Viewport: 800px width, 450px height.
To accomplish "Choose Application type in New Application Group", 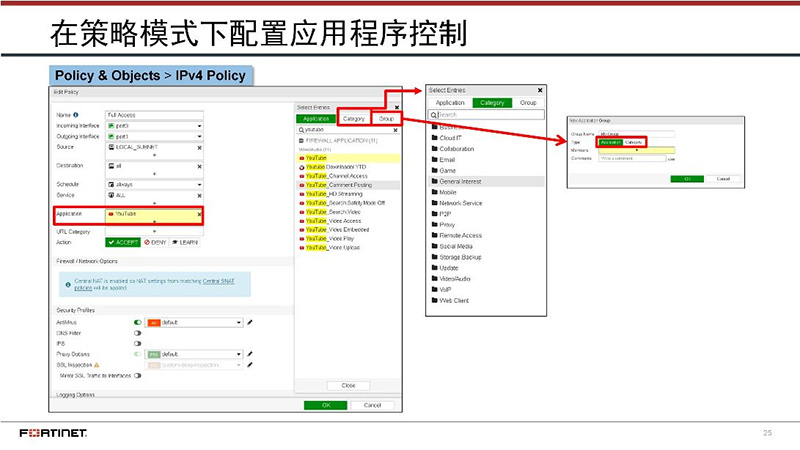I will pyautogui.click(x=611, y=142).
